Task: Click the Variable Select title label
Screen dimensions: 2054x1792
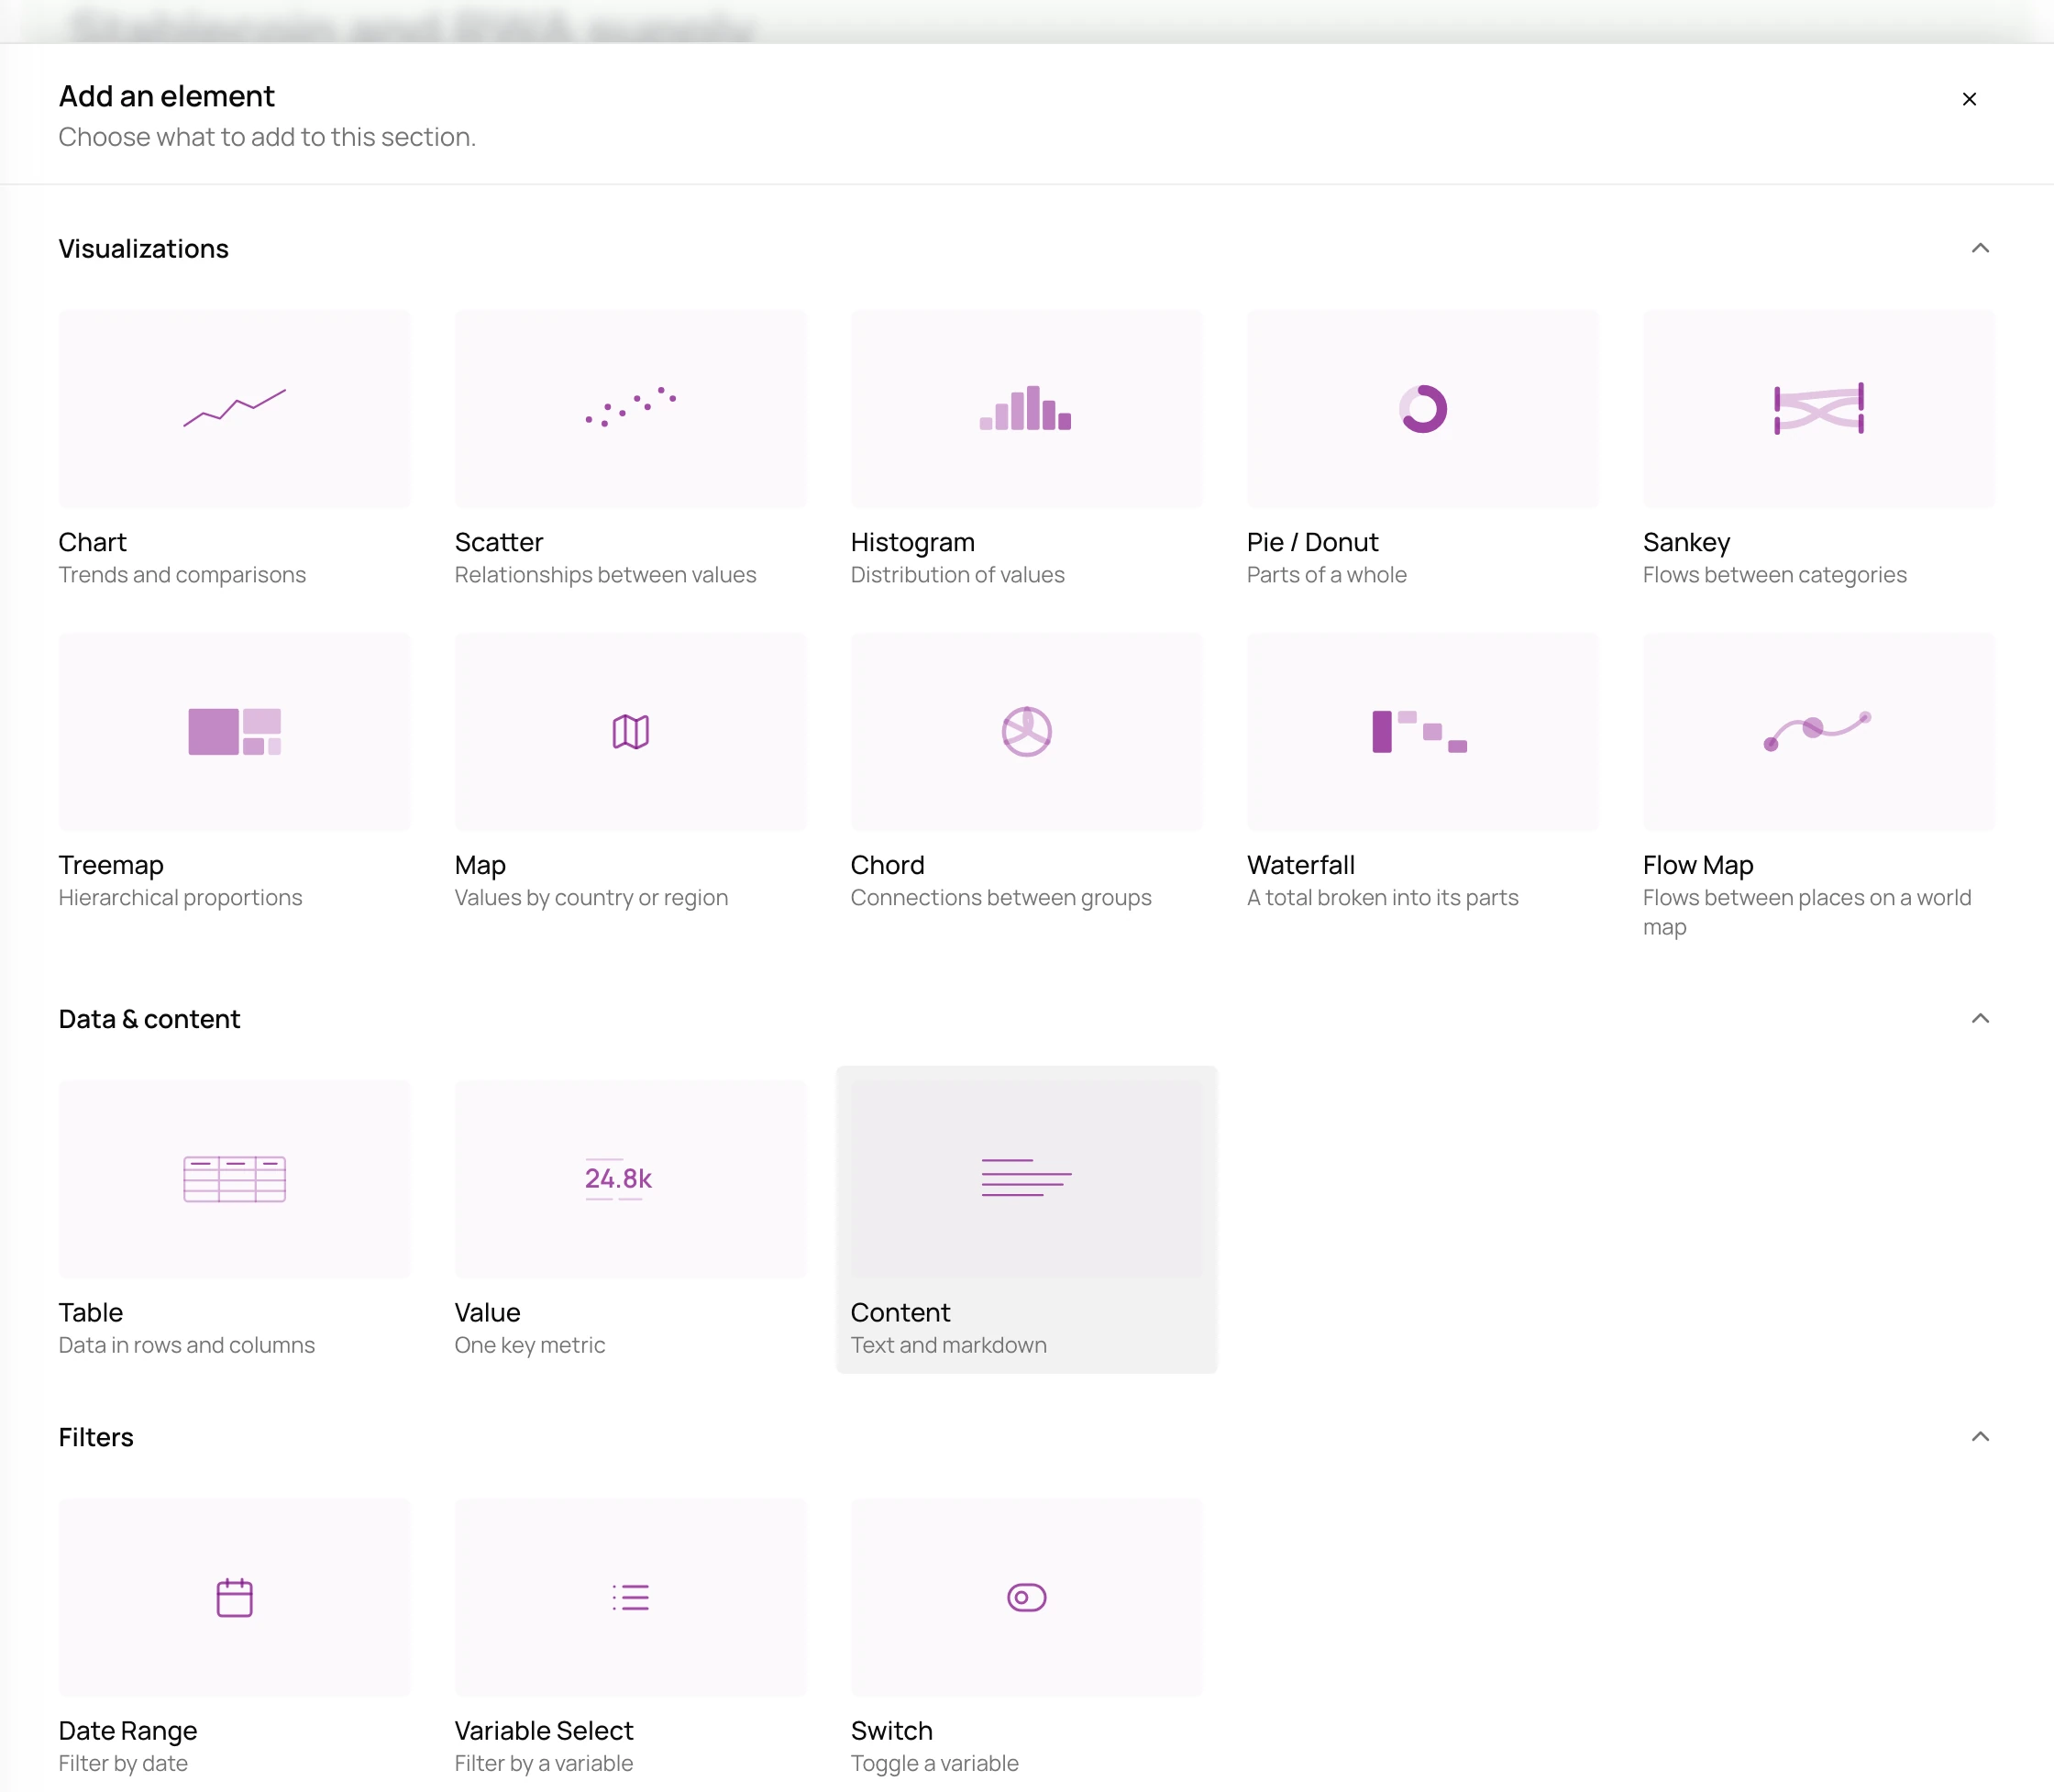Action: (x=544, y=1730)
